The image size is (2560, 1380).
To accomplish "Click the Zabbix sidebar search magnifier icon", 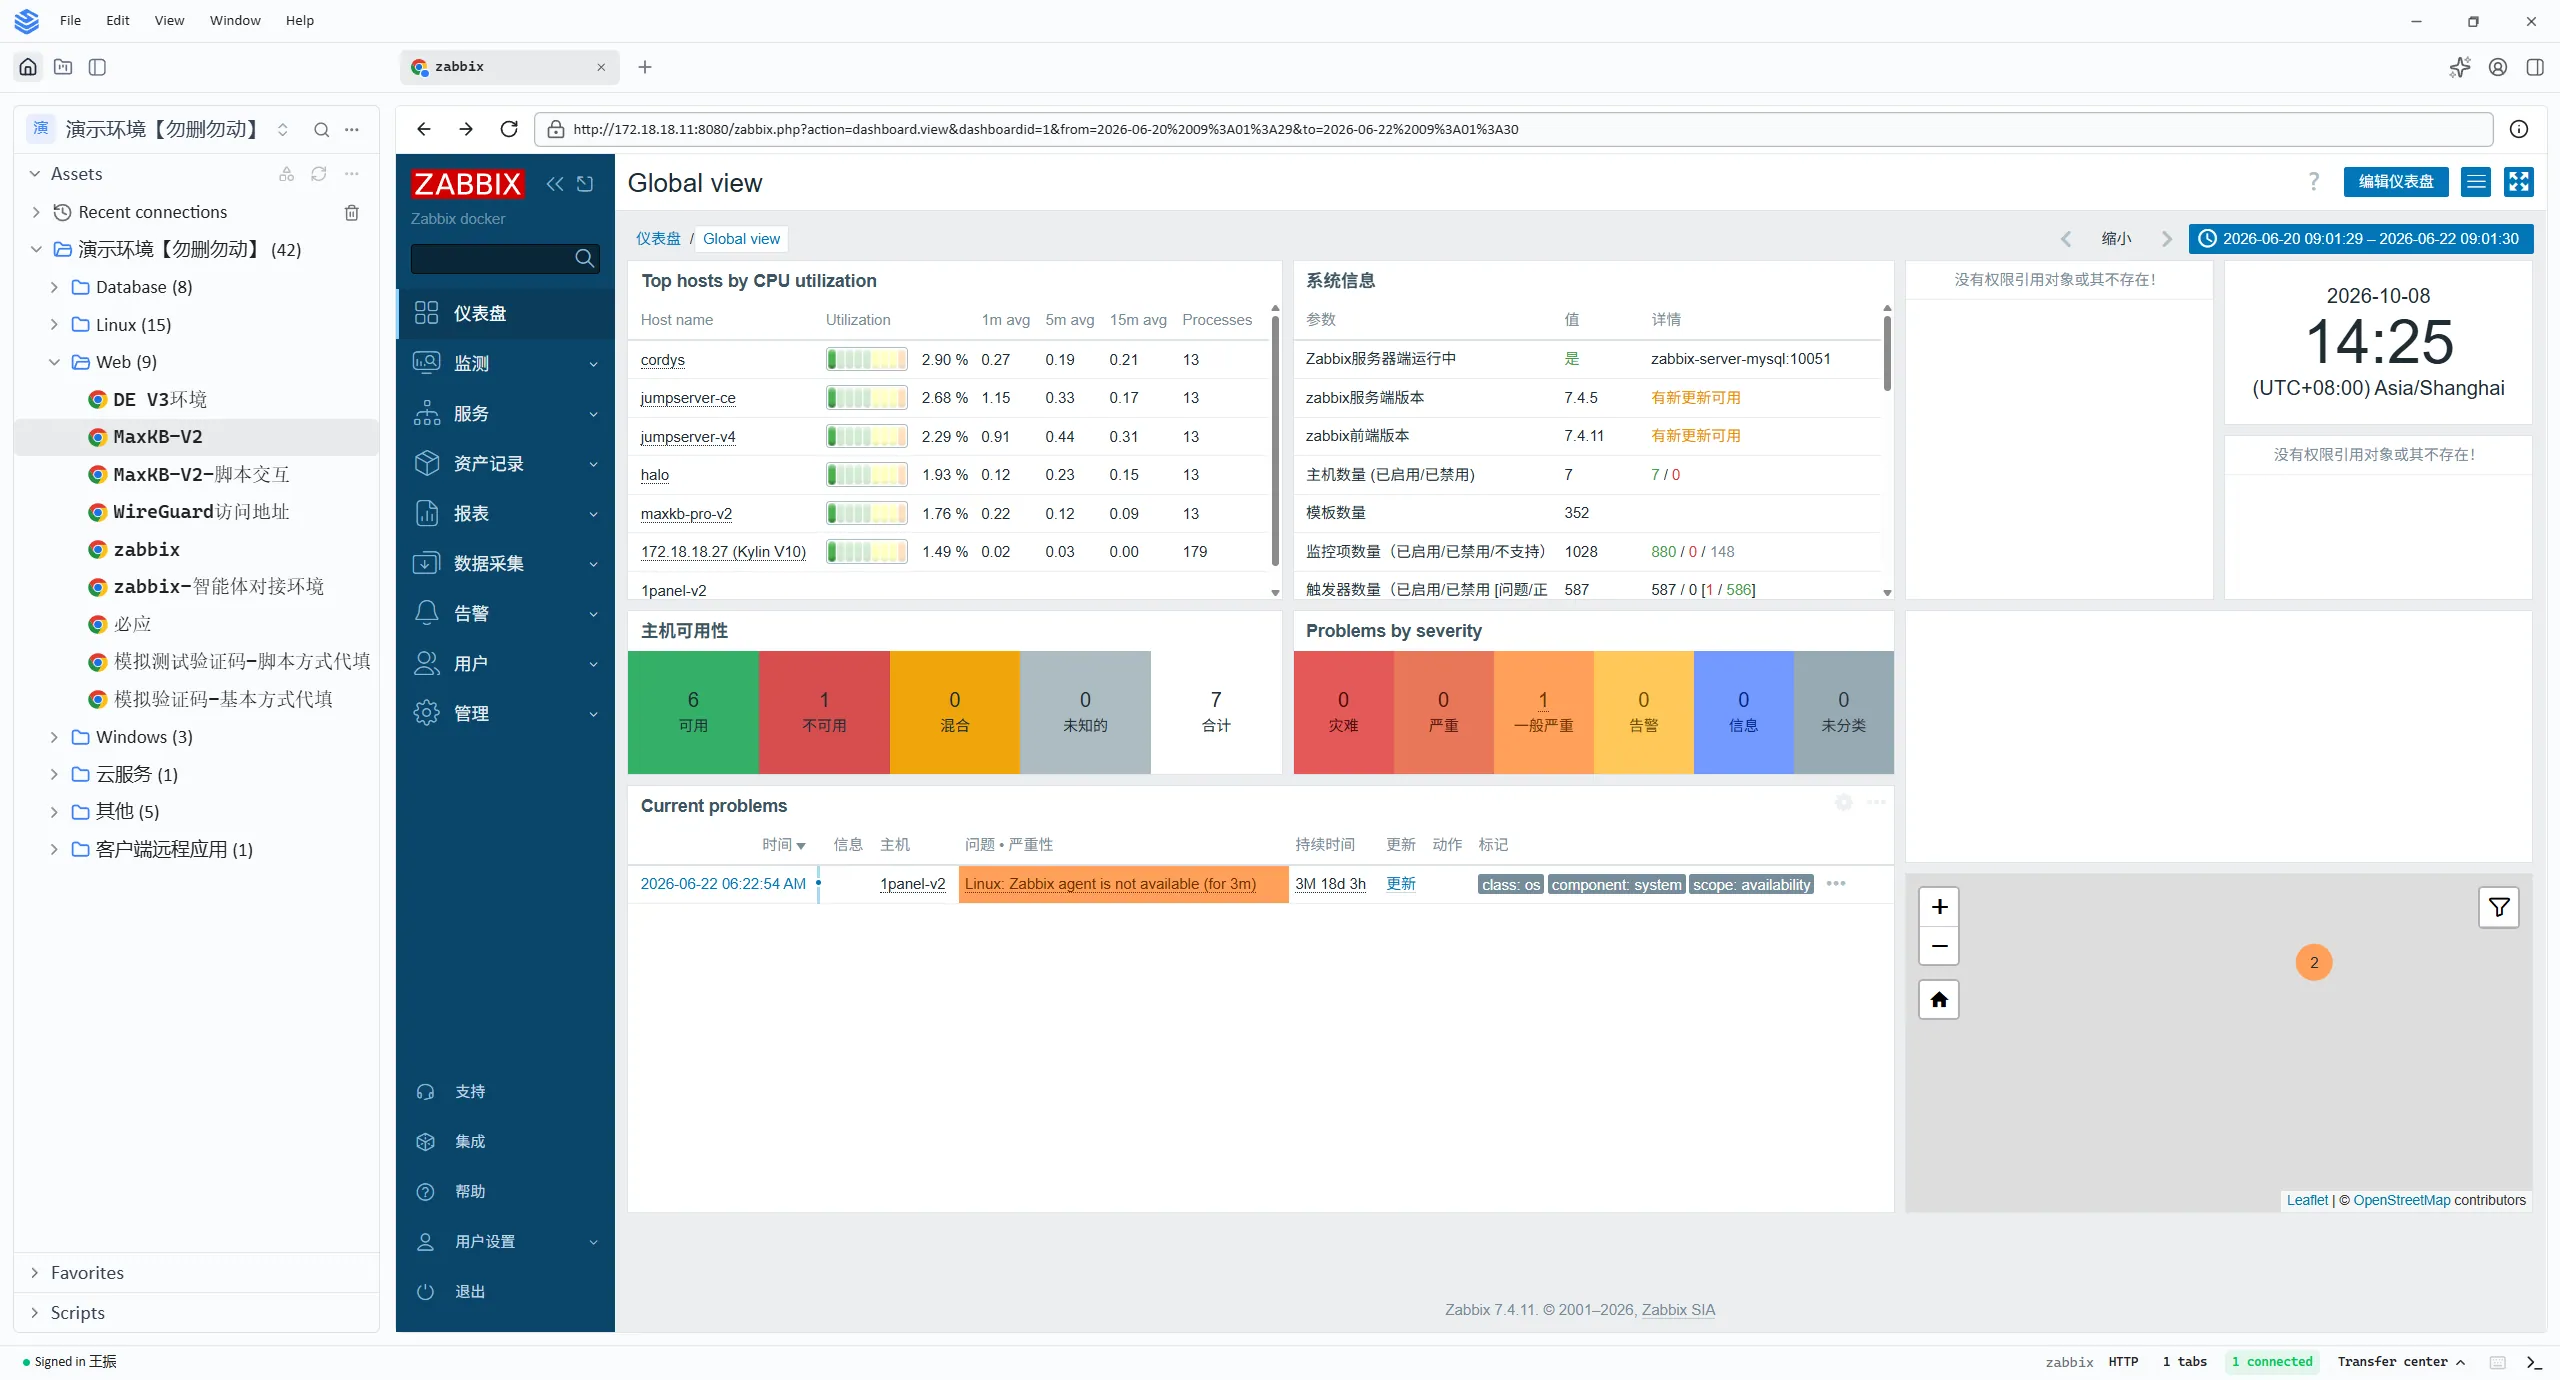I will 585,259.
